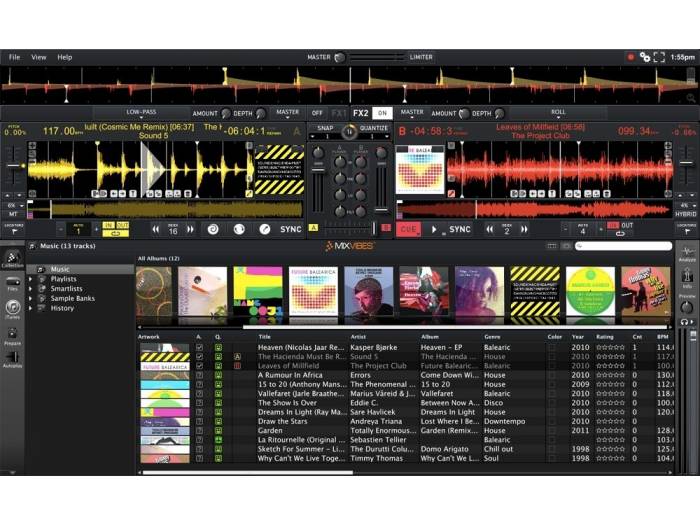Click deck A seek backward arrows
The height and width of the screenshot is (525, 700).
(x=155, y=229)
